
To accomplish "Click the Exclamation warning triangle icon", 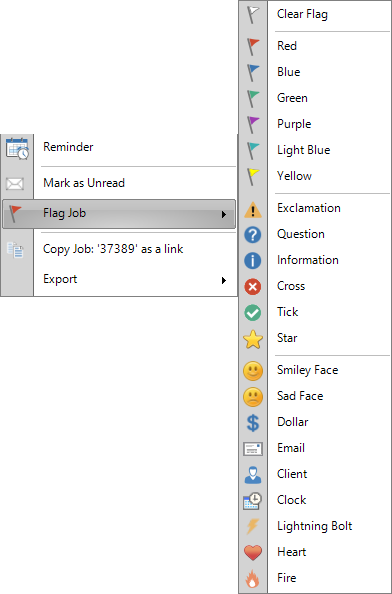I will (x=253, y=209).
